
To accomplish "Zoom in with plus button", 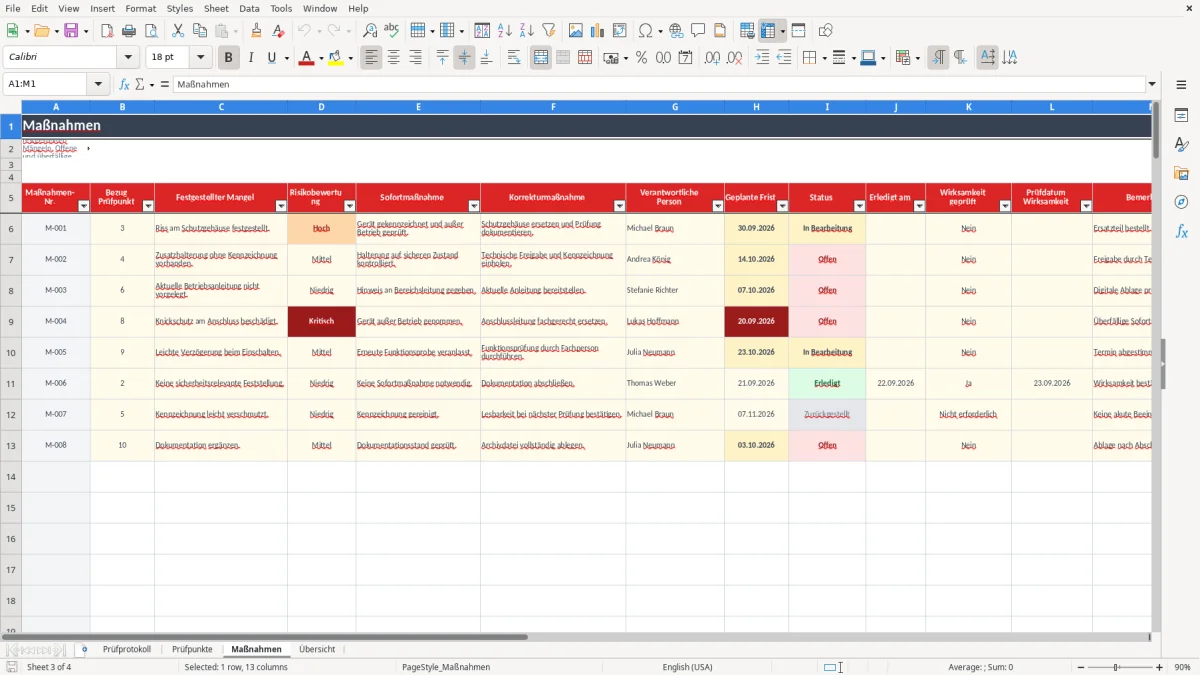I will coord(1160,667).
